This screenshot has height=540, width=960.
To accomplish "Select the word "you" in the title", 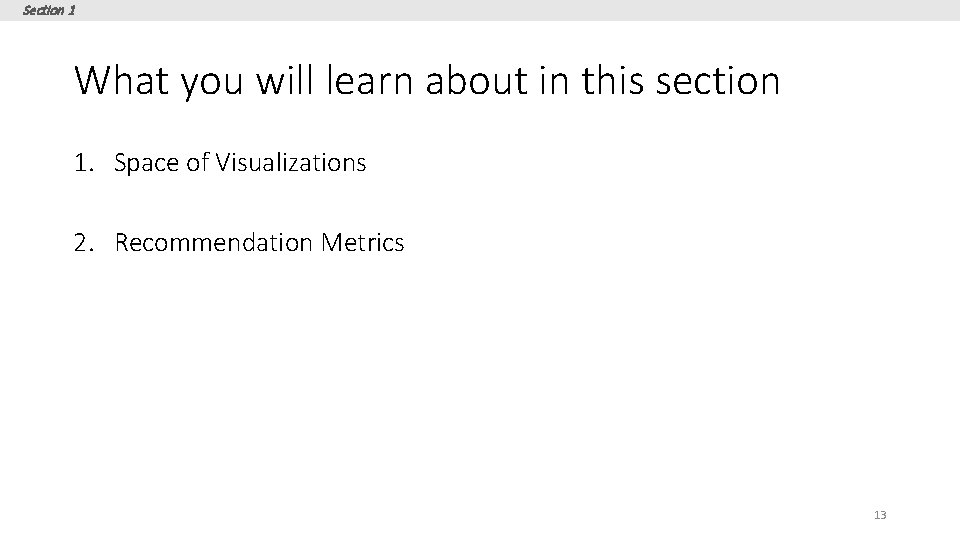I will point(215,81).
